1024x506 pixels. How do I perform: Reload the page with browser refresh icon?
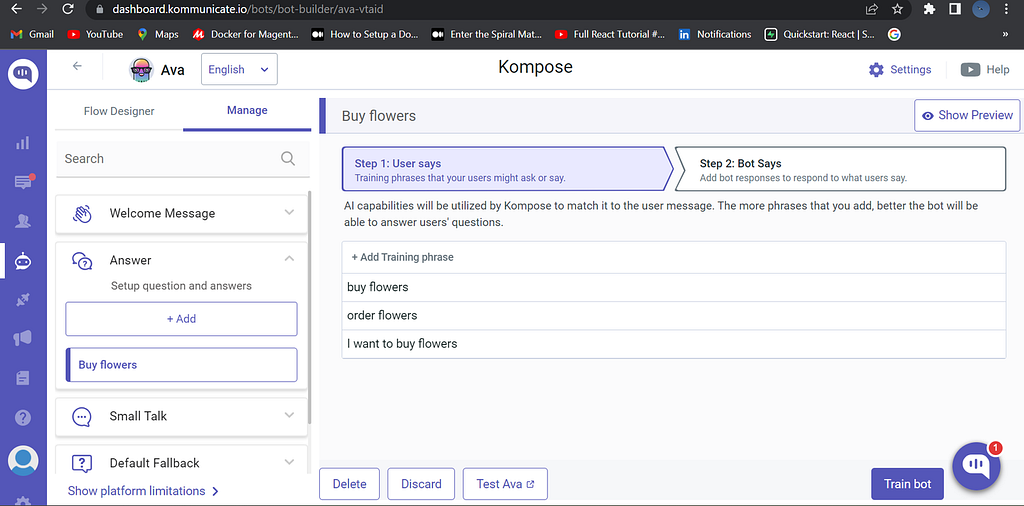click(67, 9)
